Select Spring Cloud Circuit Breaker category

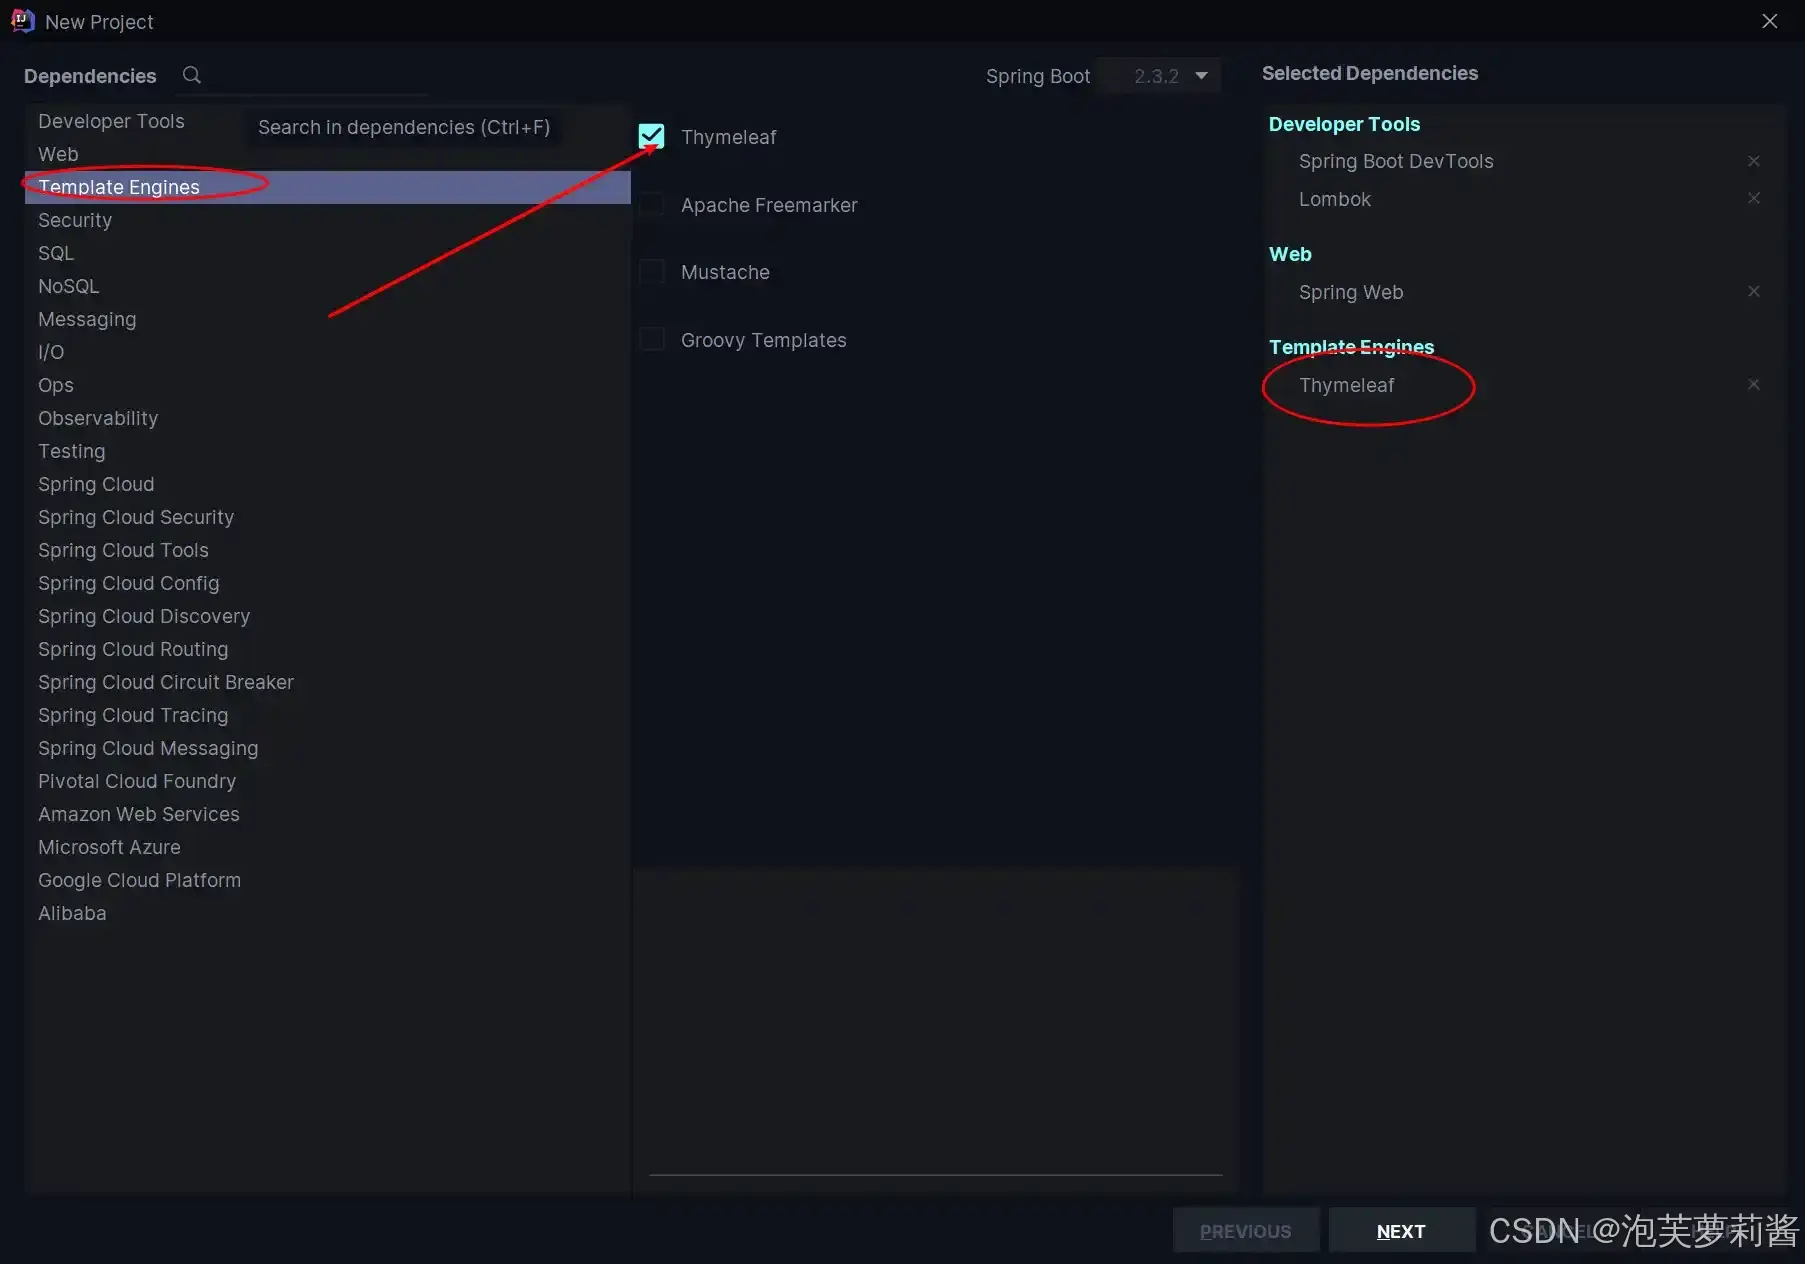(328, 682)
